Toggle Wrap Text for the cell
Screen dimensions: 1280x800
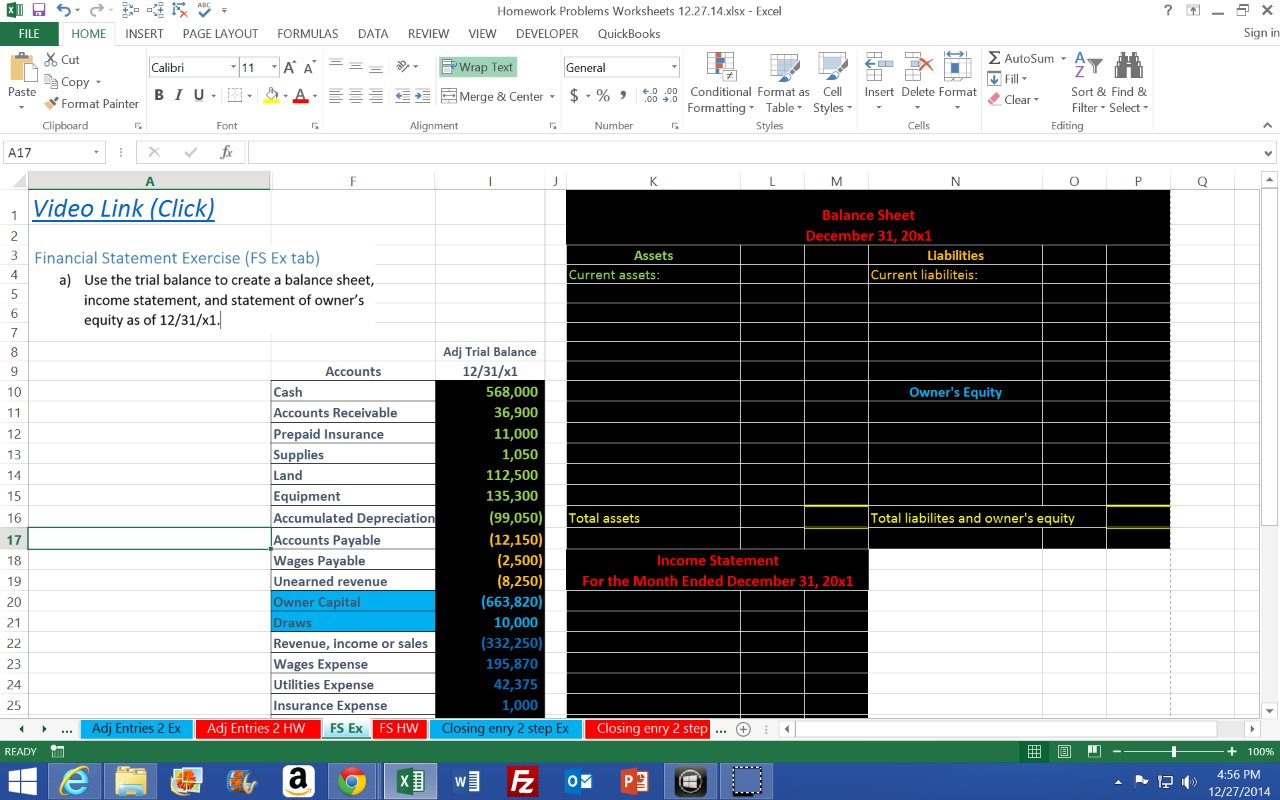click(477, 67)
